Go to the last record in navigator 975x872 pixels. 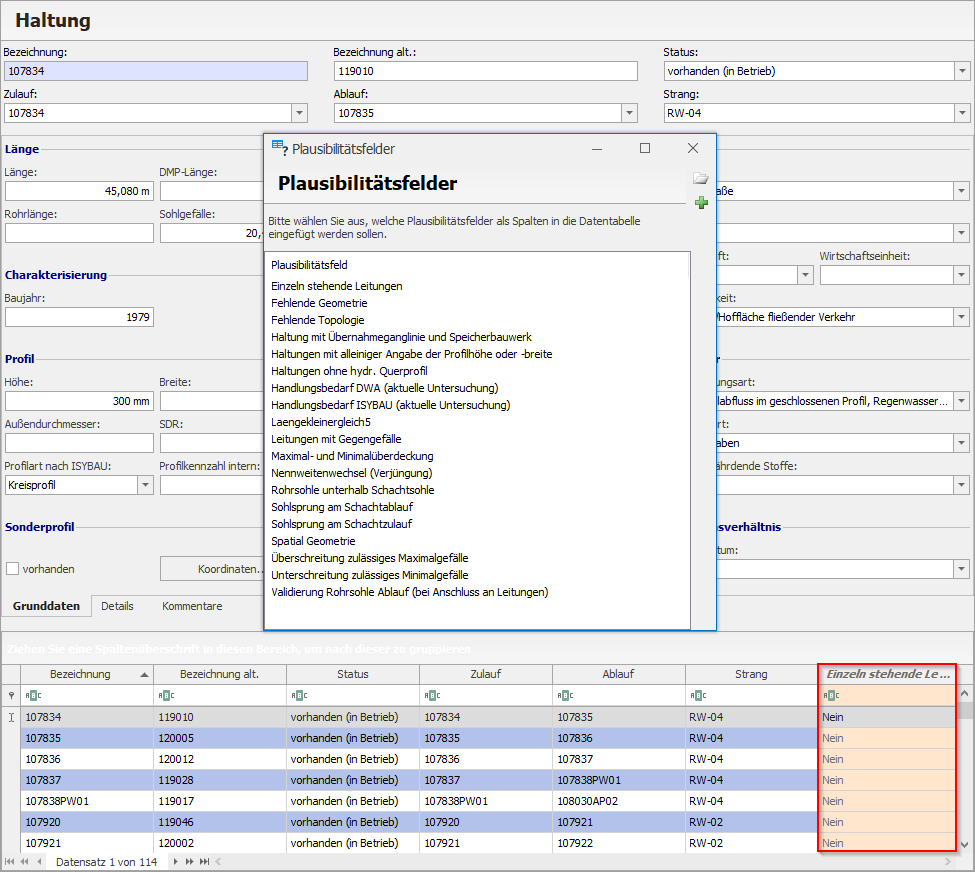click(x=203, y=861)
